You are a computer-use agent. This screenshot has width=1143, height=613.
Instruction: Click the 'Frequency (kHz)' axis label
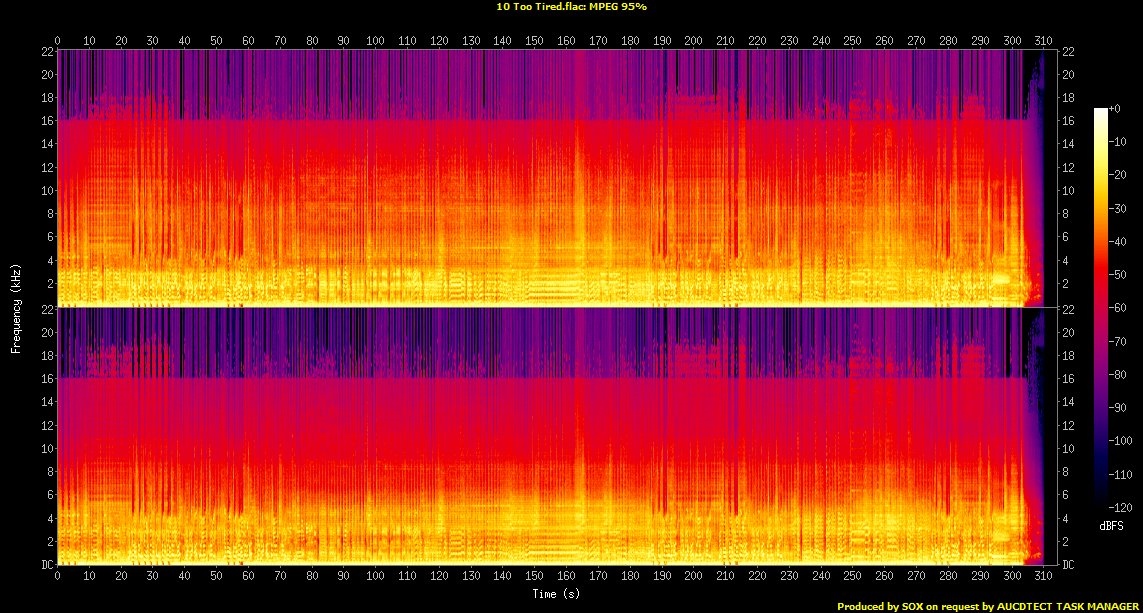(x=15, y=310)
